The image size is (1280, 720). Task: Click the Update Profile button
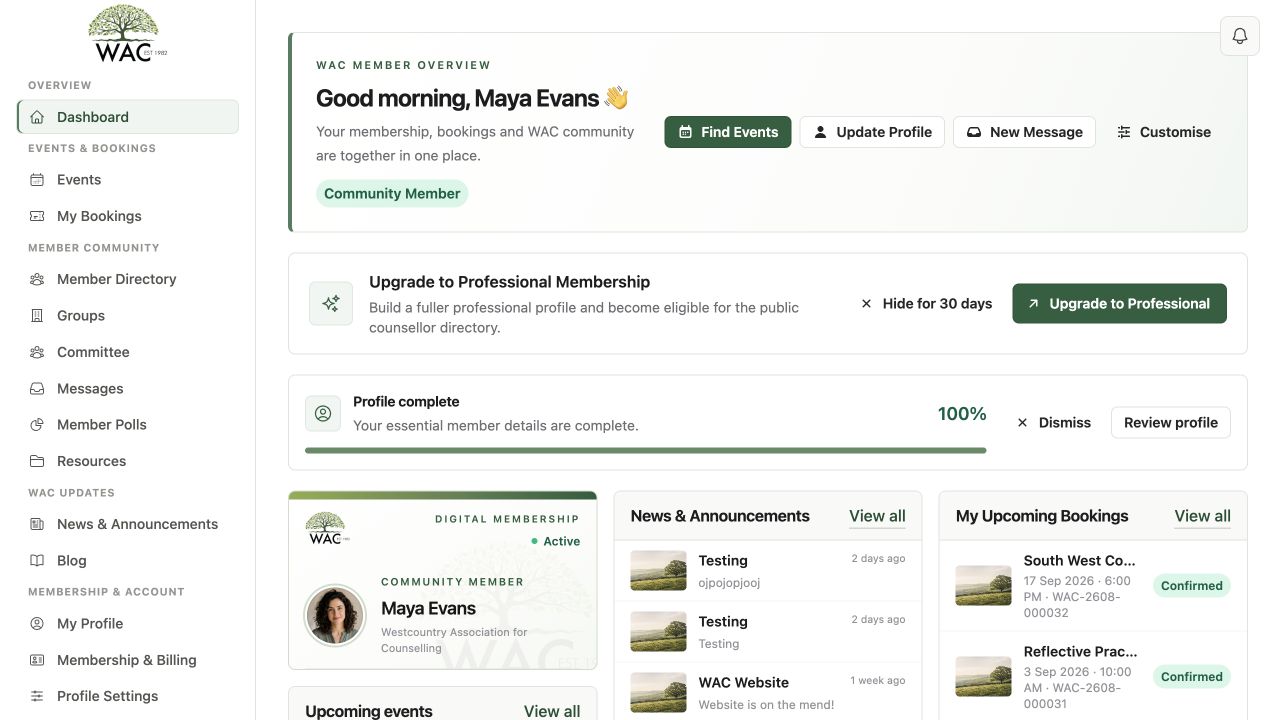tap(872, 132)
